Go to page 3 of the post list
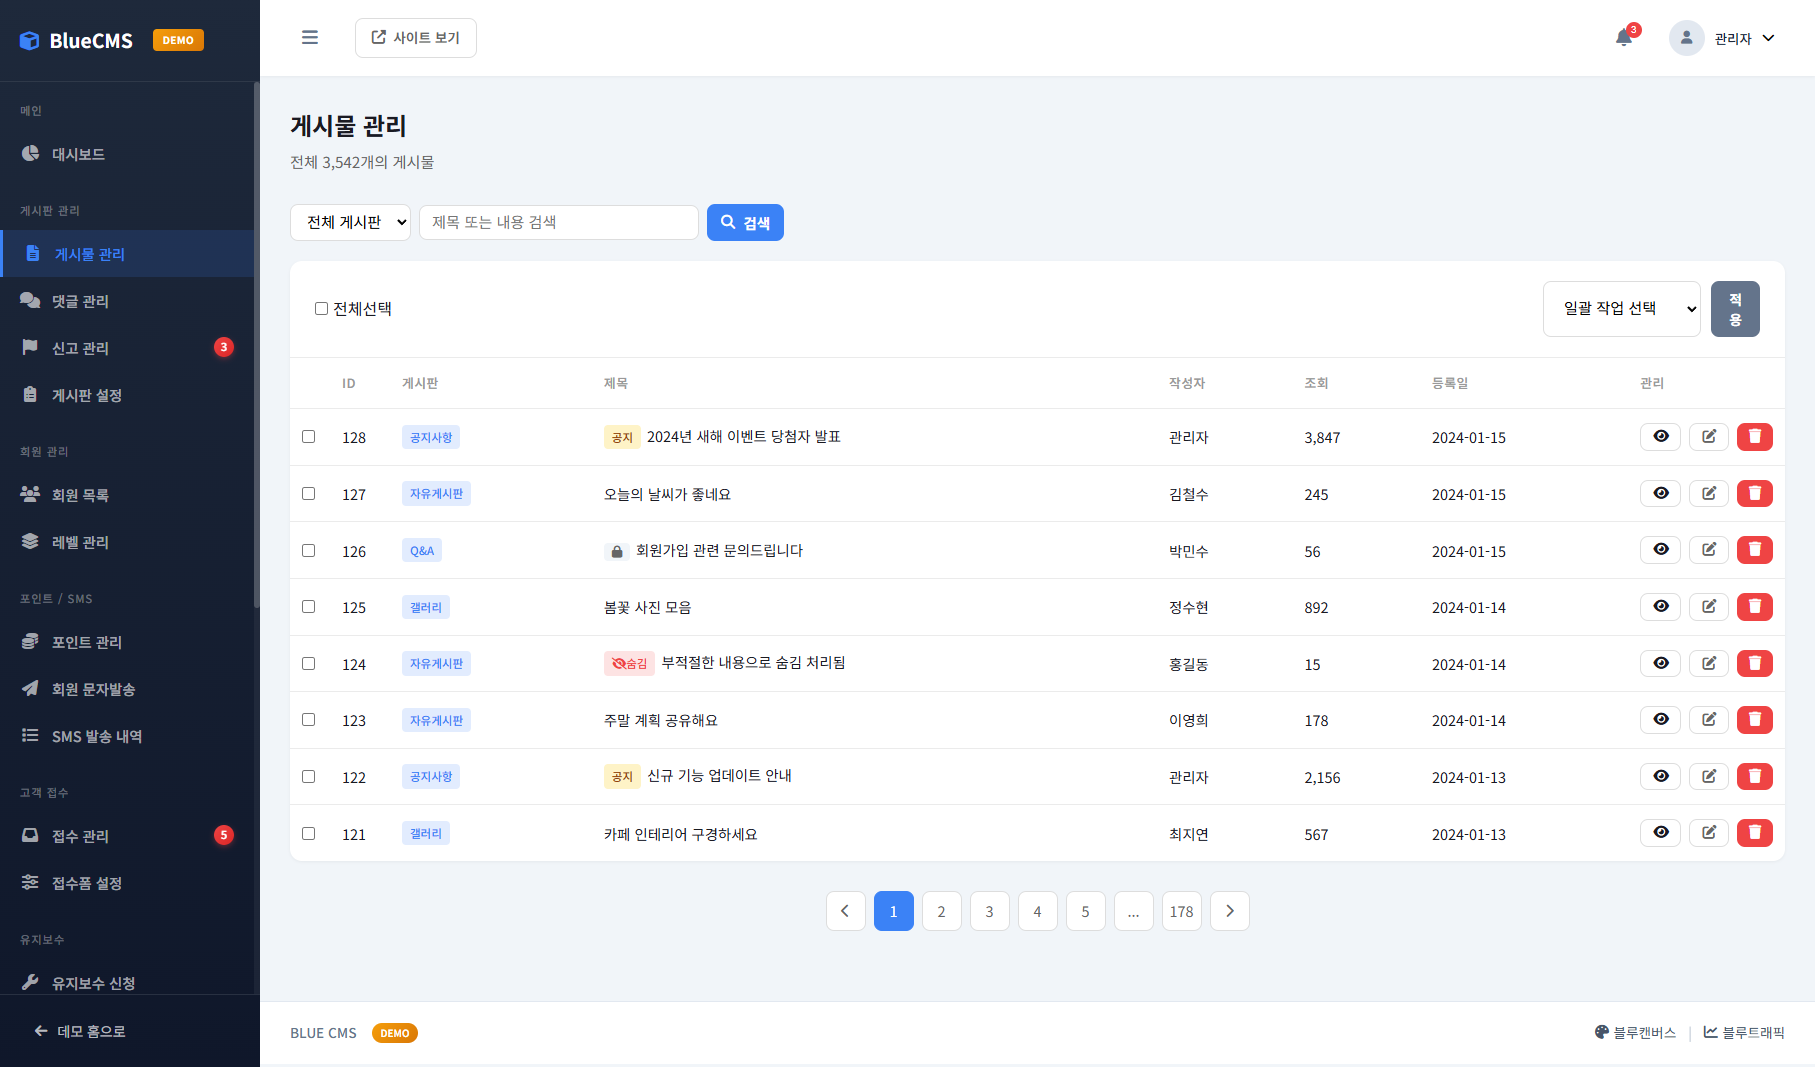The image size is (1815, 1067). [989, 910]
